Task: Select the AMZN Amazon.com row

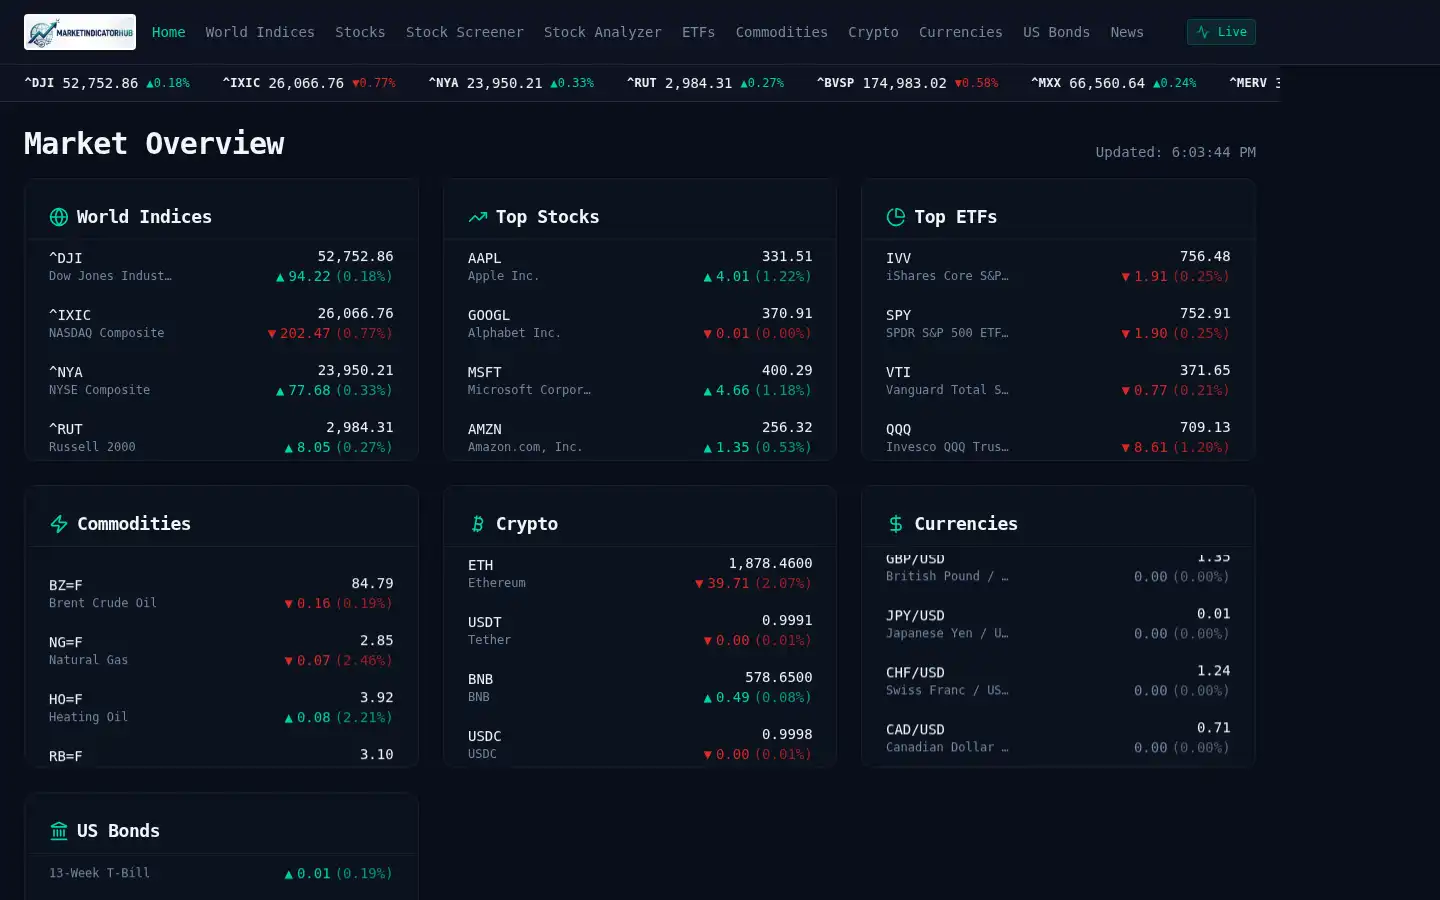Action: click(x=640, y=438)
